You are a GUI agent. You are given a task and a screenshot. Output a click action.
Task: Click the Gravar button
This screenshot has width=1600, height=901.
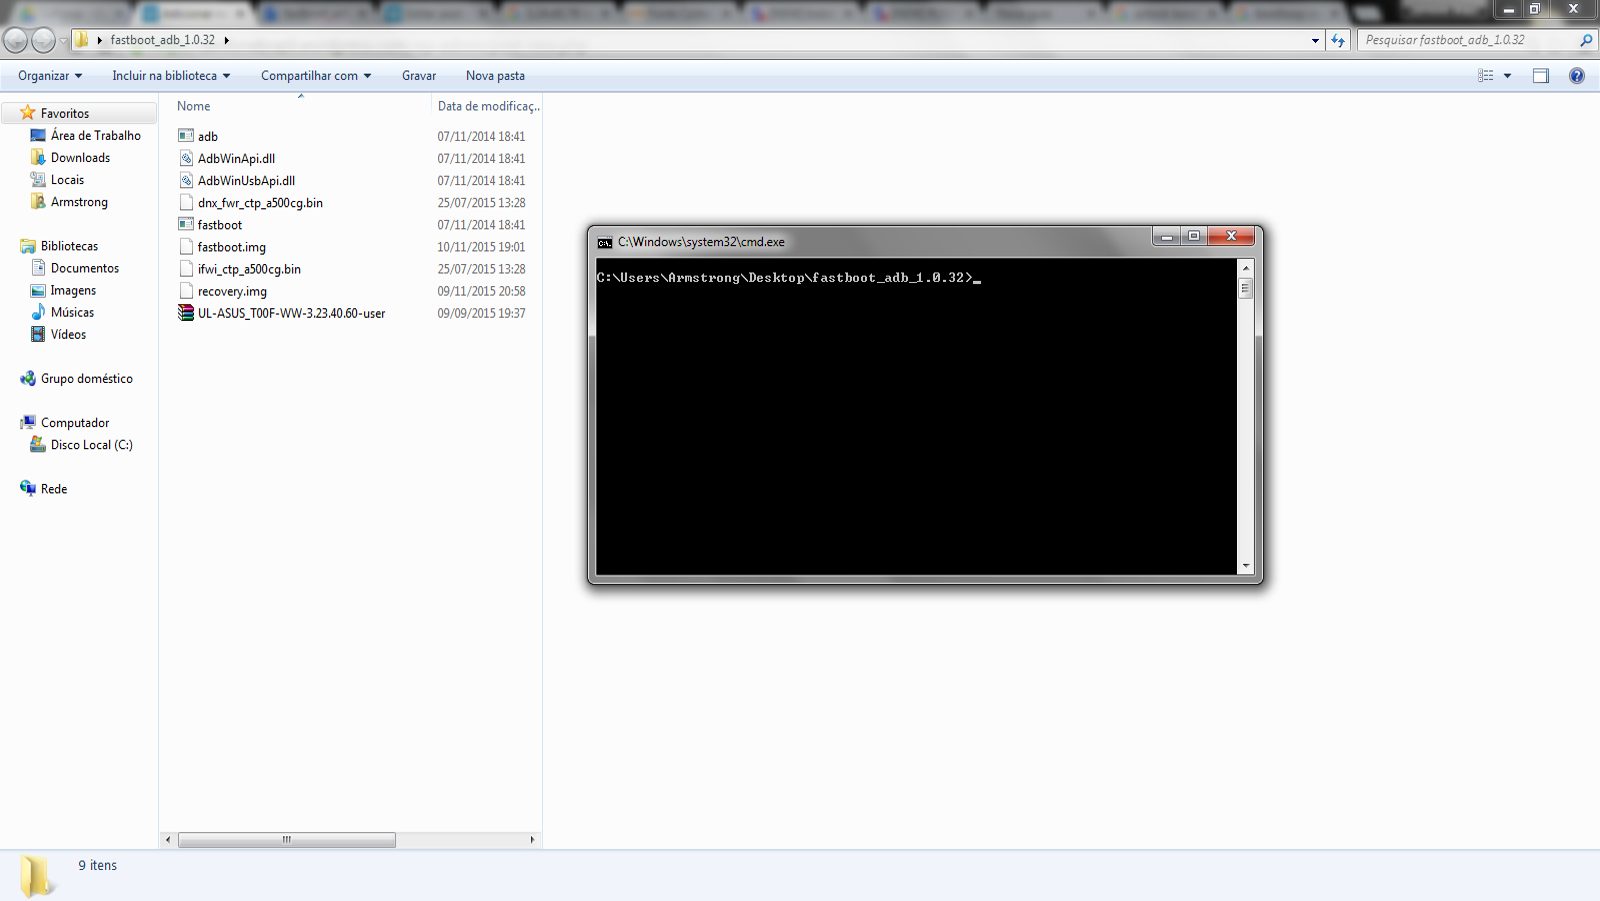419,76
